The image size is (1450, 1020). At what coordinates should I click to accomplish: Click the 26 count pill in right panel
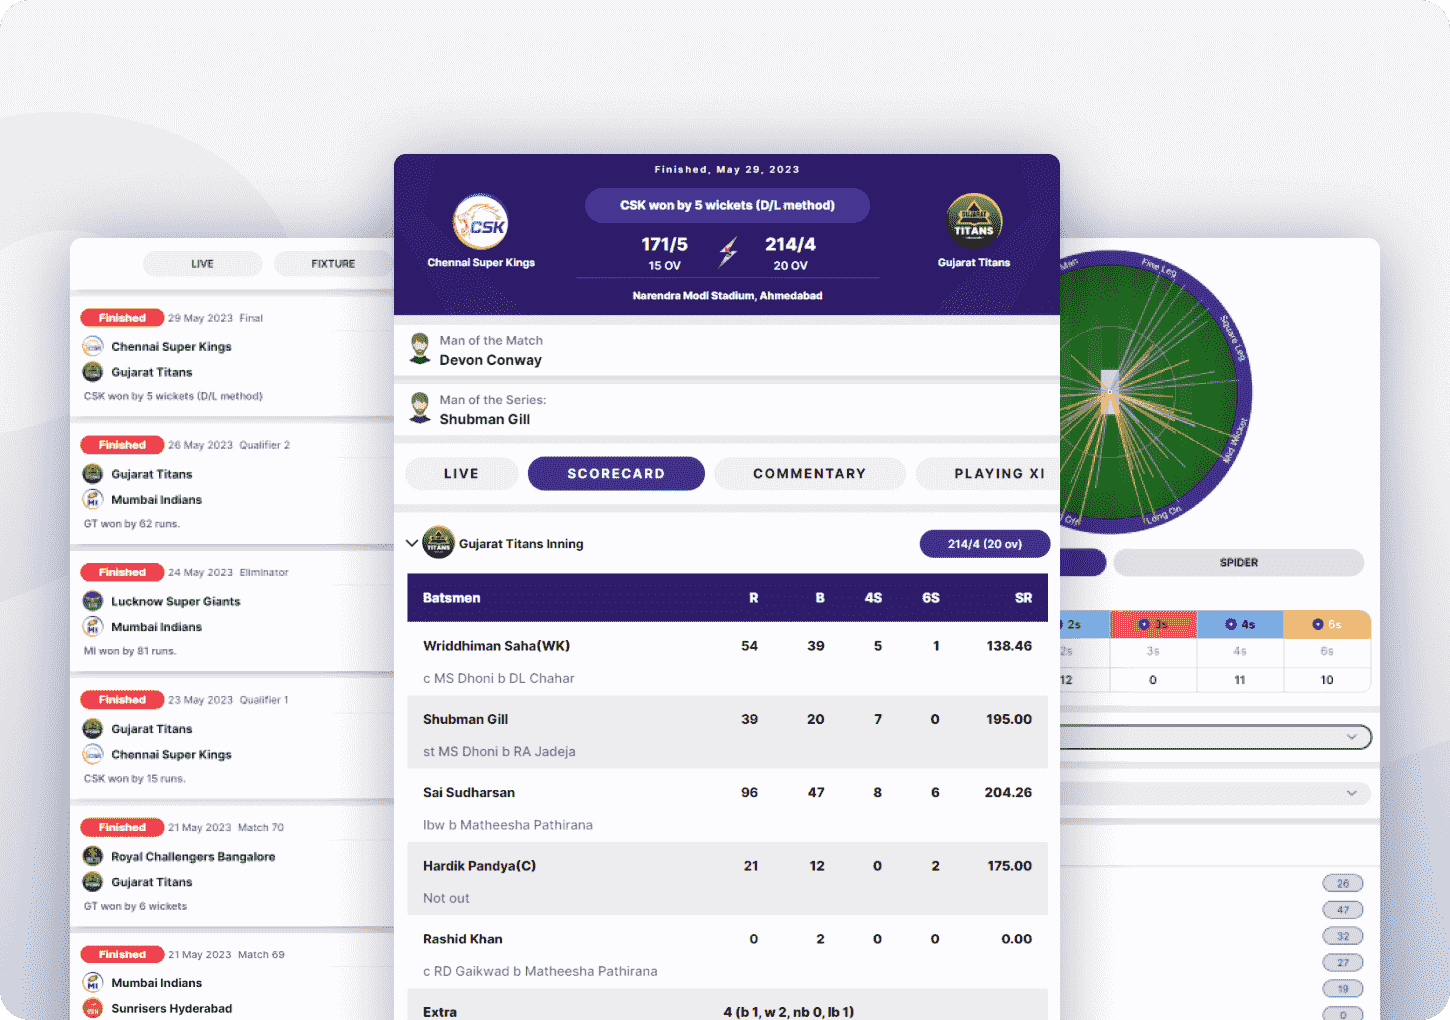(1343, 883)
